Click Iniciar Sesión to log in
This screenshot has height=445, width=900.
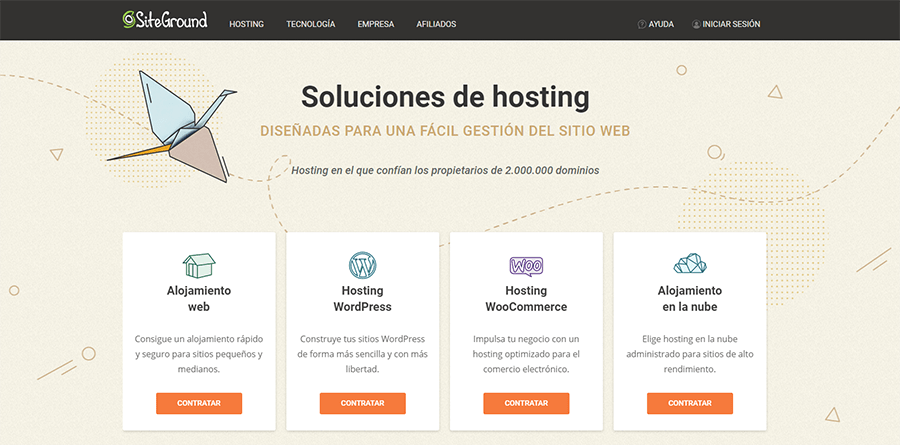[x=727, y=24]
